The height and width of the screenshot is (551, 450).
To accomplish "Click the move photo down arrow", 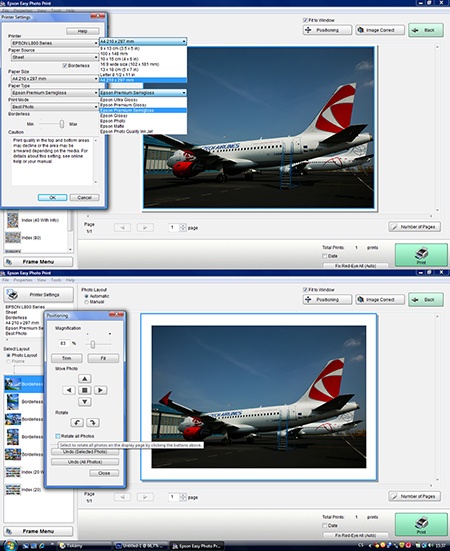I will pyautogui.click(x=85, y=402).
